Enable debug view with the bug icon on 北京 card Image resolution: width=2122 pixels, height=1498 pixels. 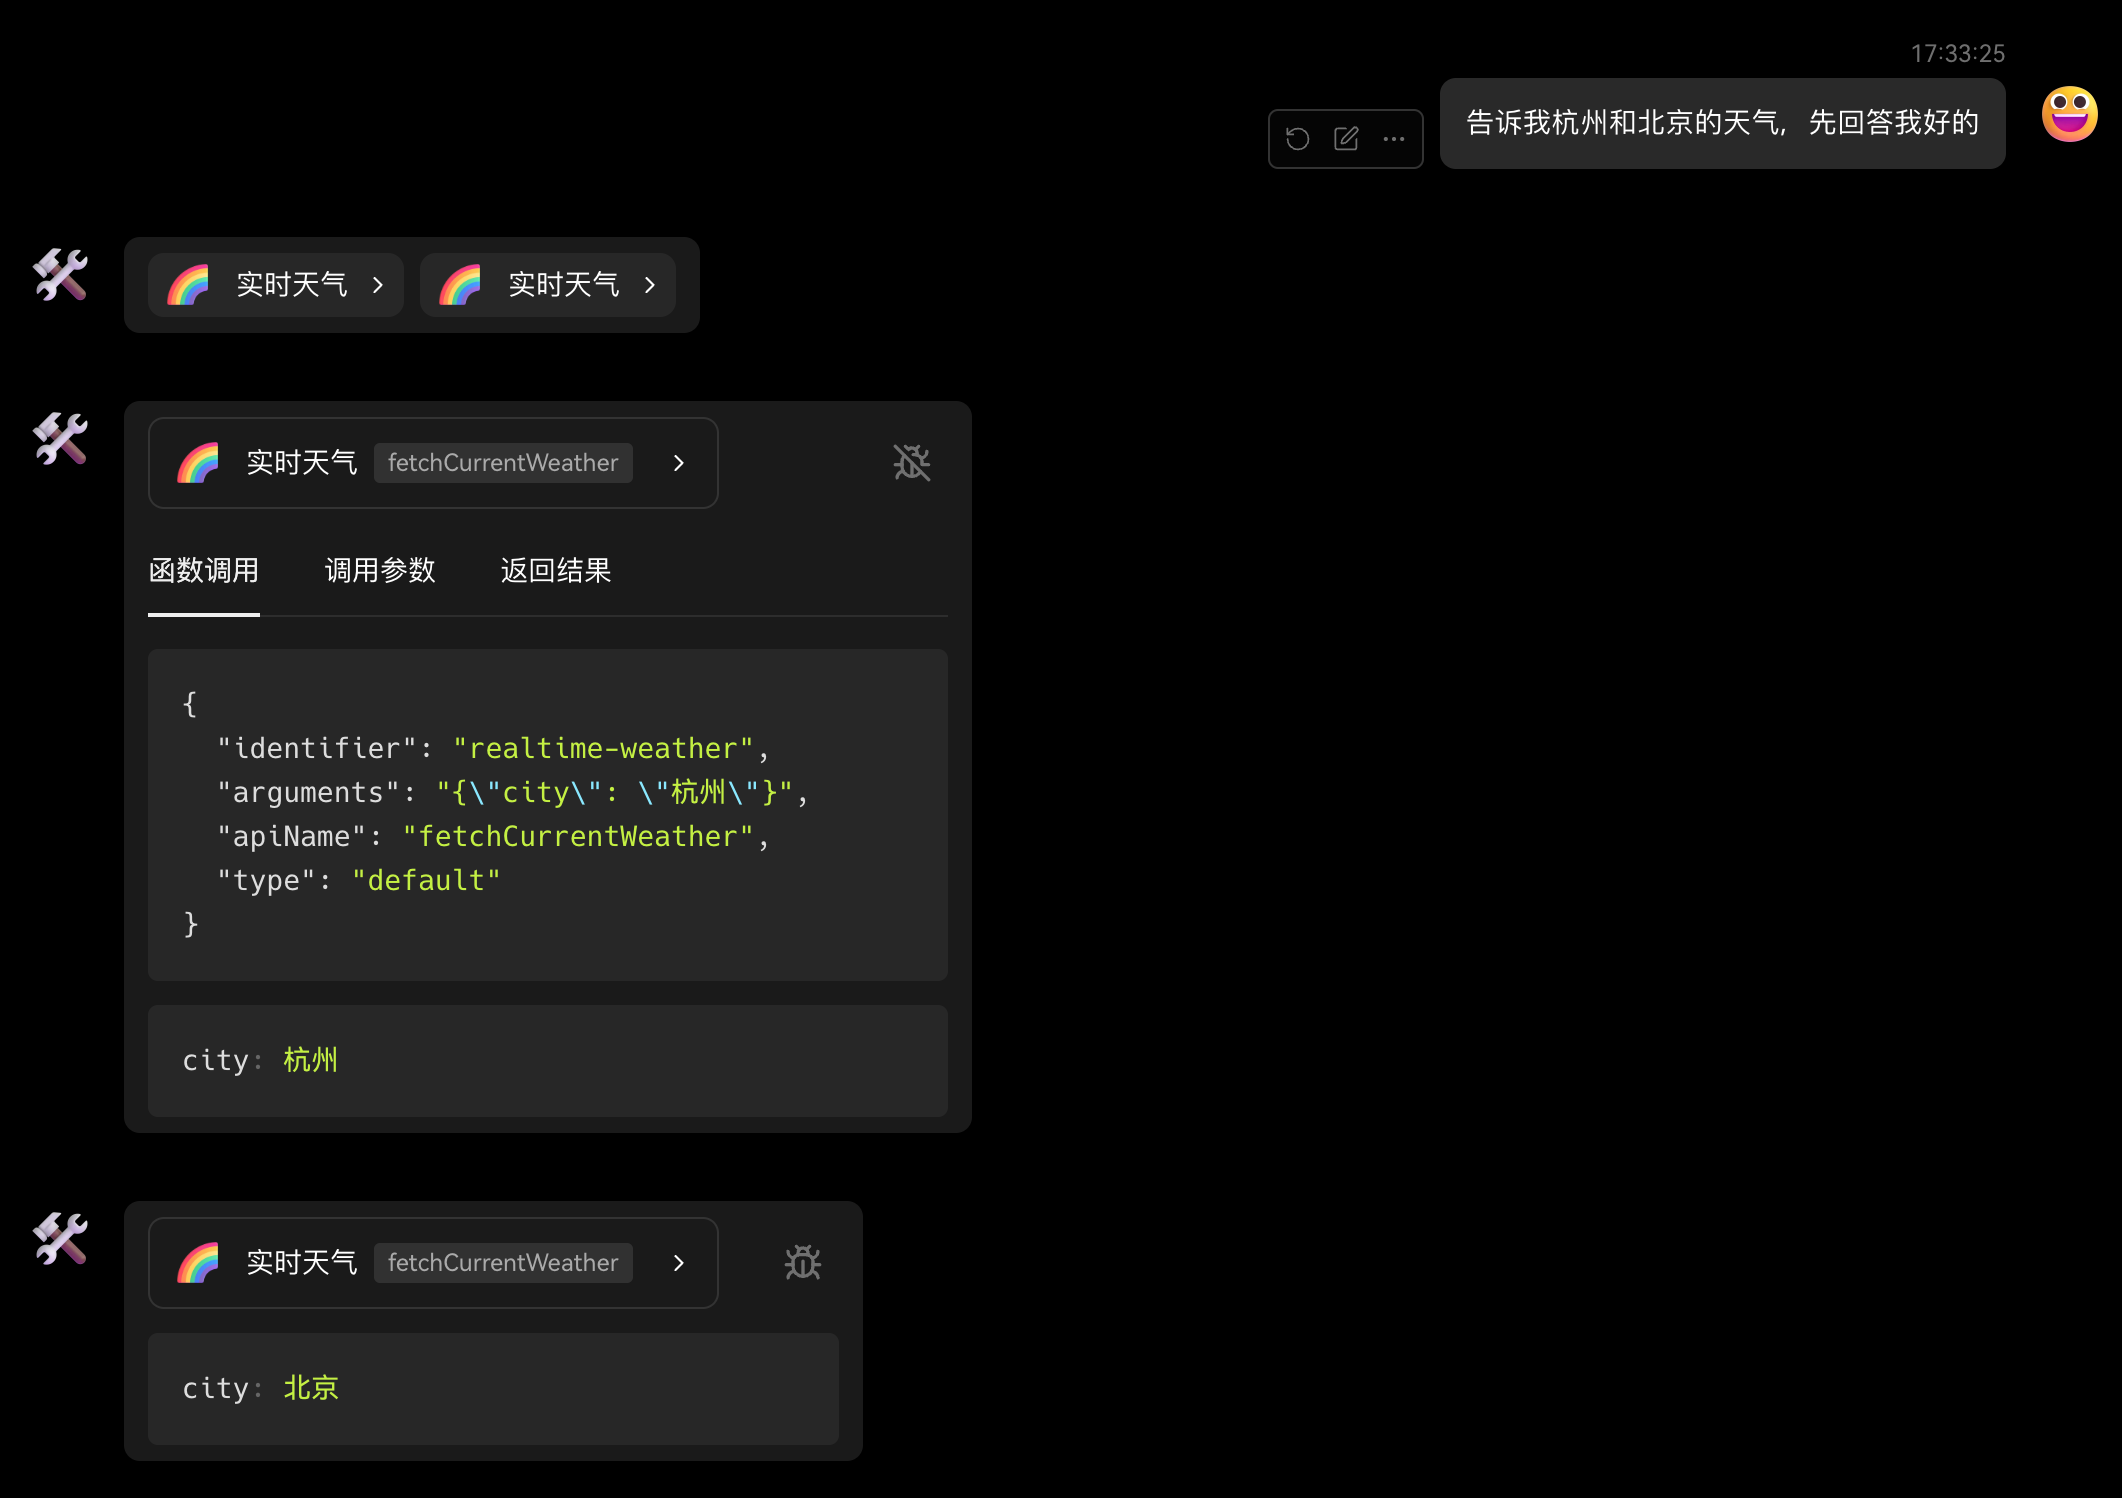click(x=803, y=1262)
